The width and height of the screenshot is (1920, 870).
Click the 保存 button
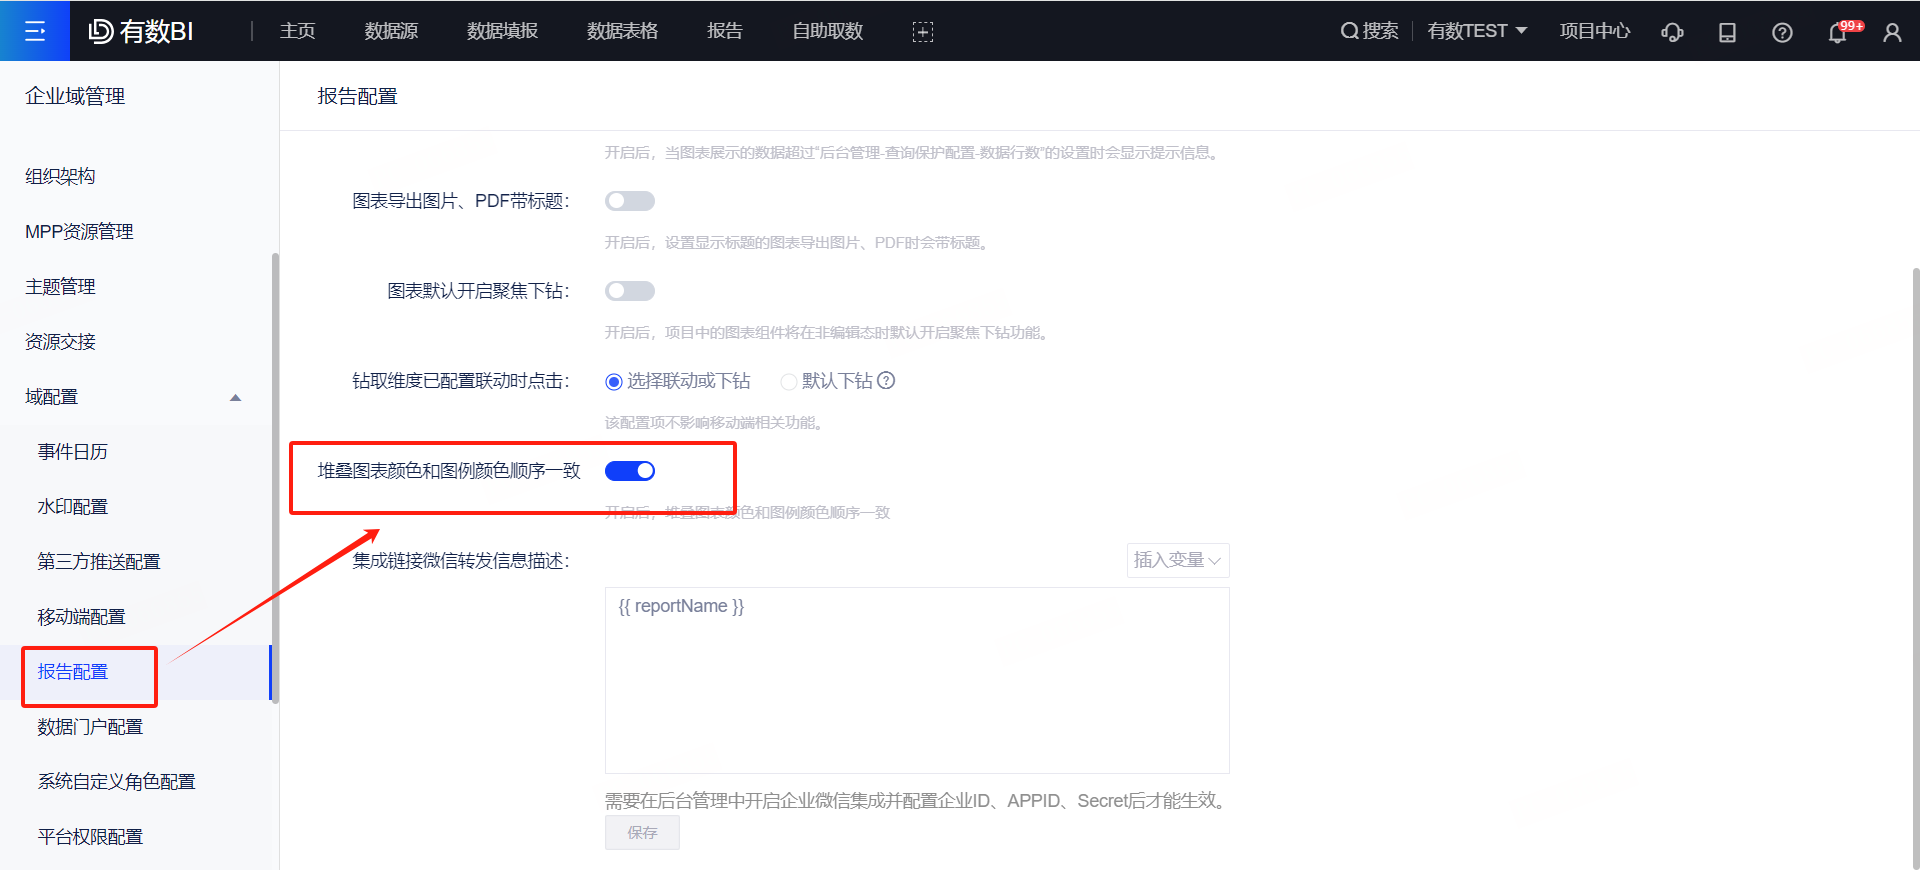point(642,832)
